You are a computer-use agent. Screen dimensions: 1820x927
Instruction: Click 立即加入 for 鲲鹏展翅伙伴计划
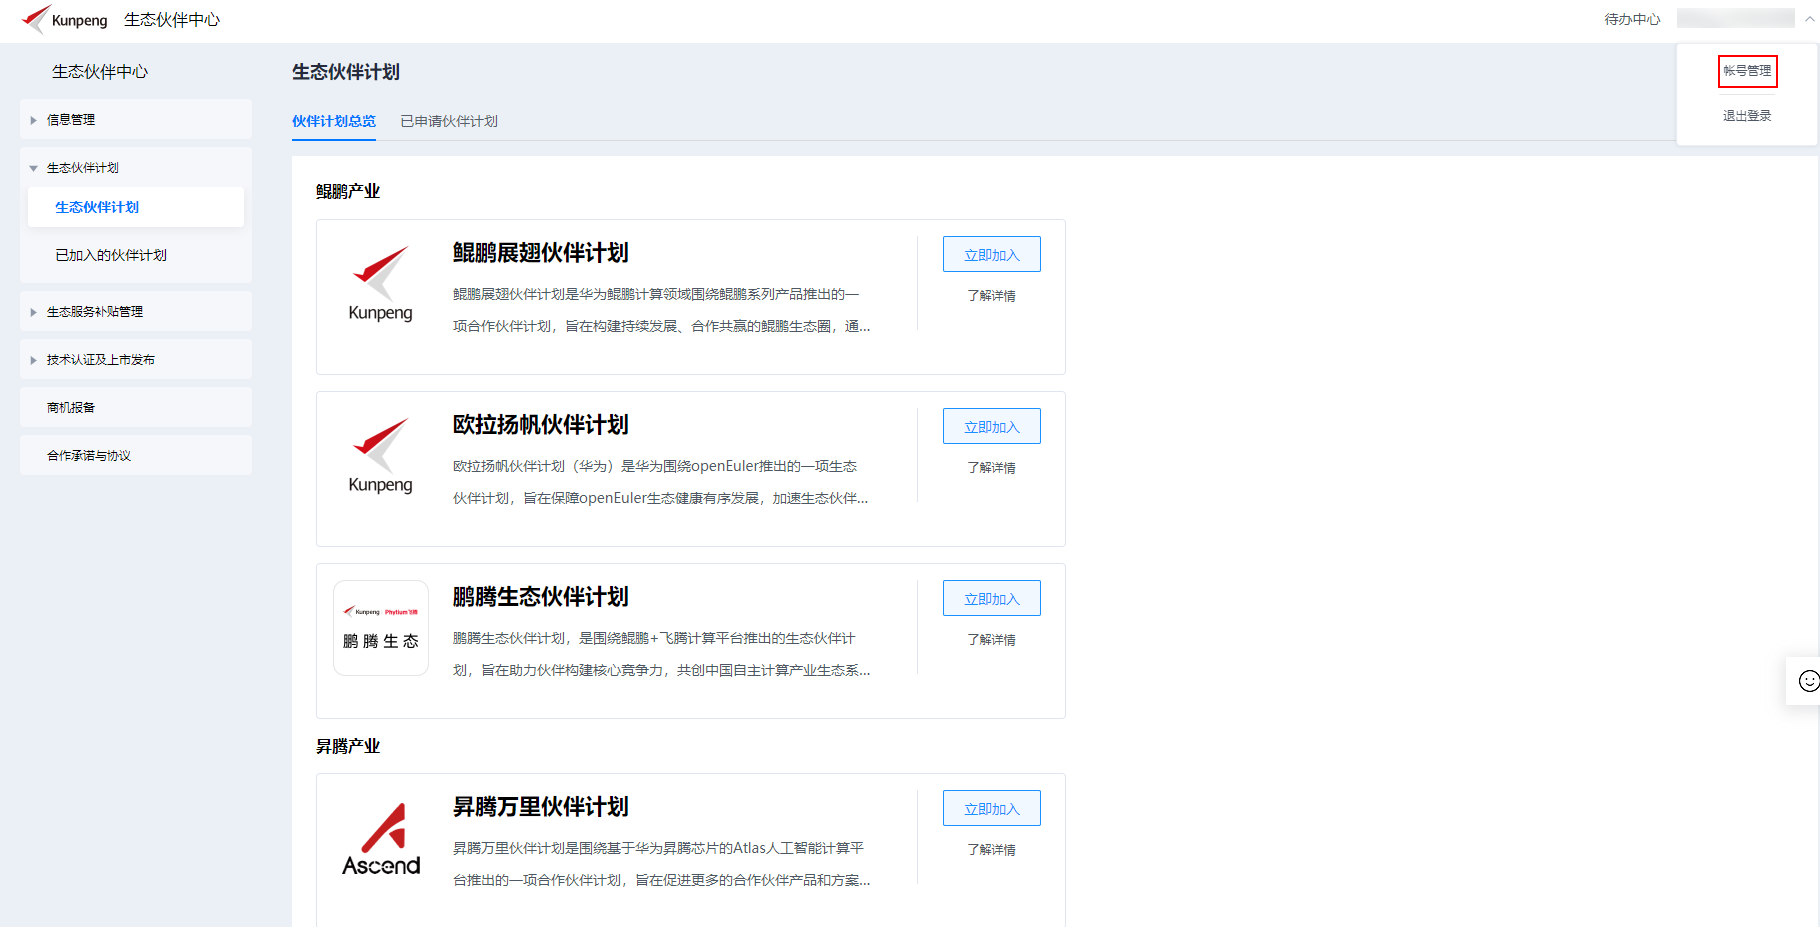[992, 254]
